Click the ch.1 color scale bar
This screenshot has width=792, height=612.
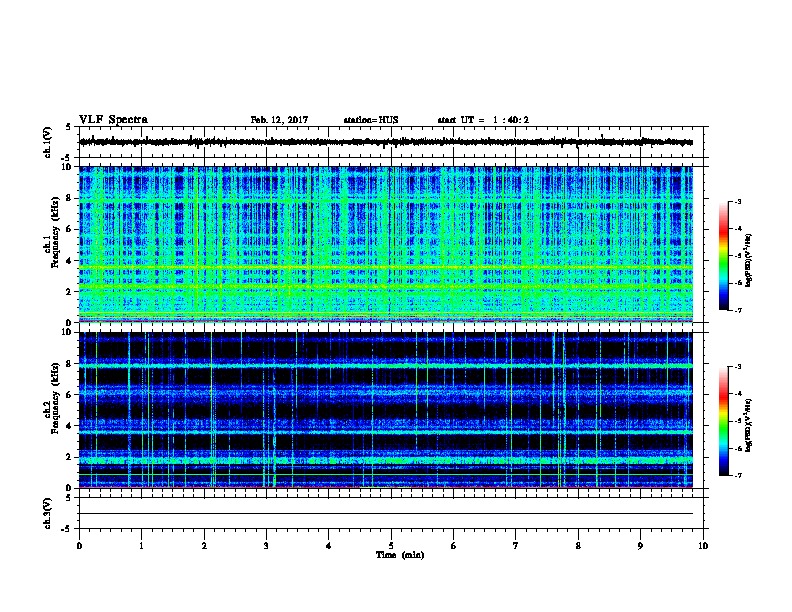pos(724,256)
